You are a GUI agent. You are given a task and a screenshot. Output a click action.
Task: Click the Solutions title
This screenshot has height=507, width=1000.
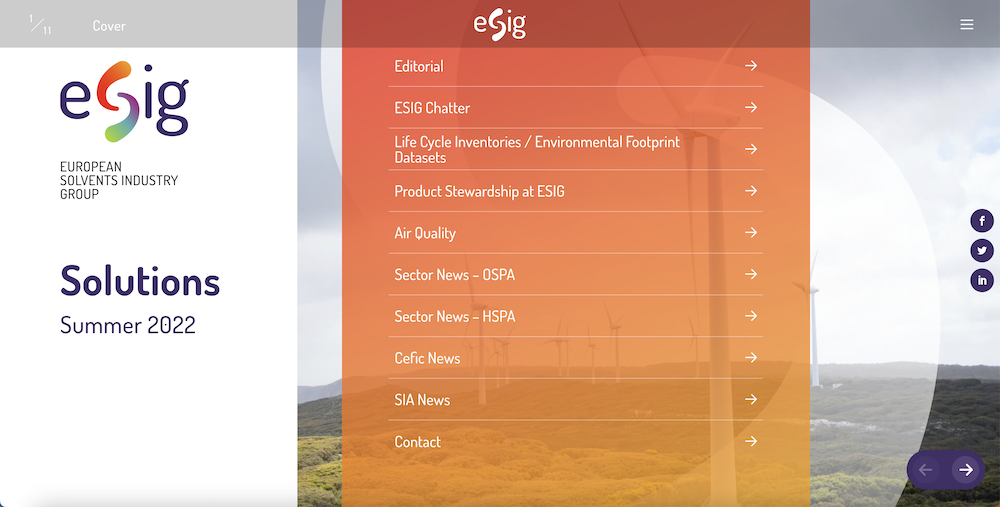(x=140, y=281)
